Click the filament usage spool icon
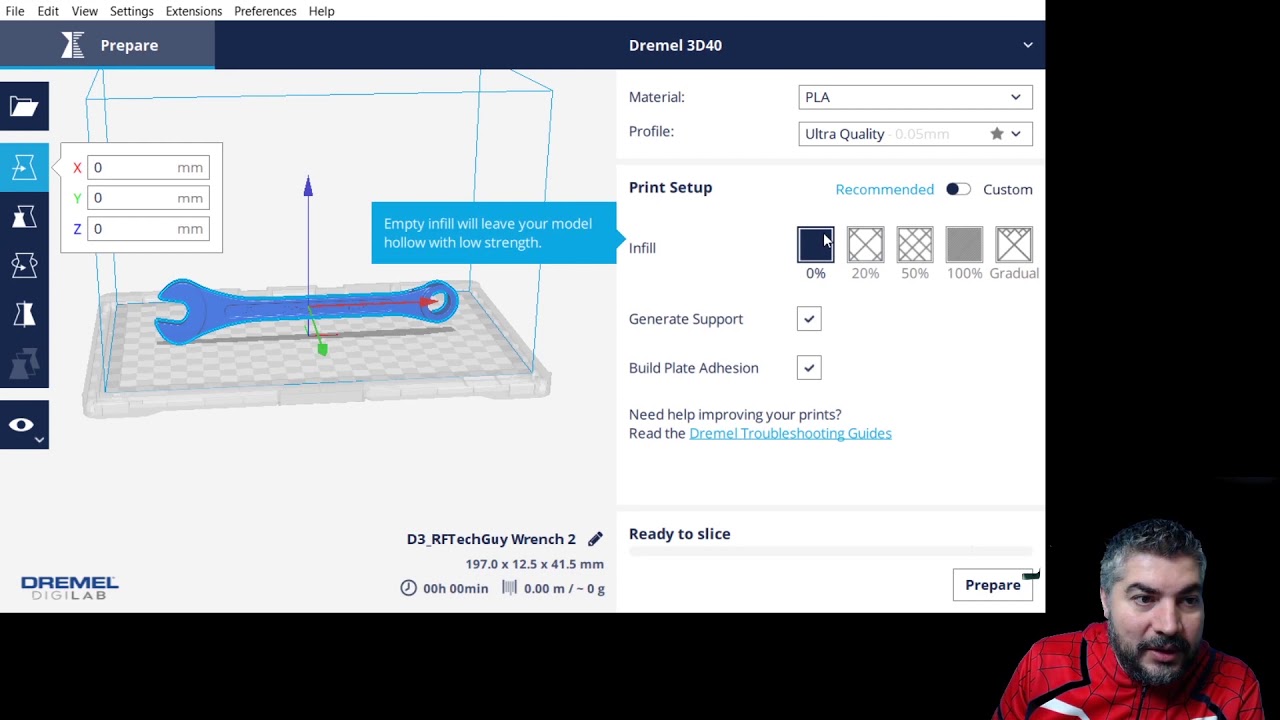Screen dimensions: 1280x720 pos(509,588)
